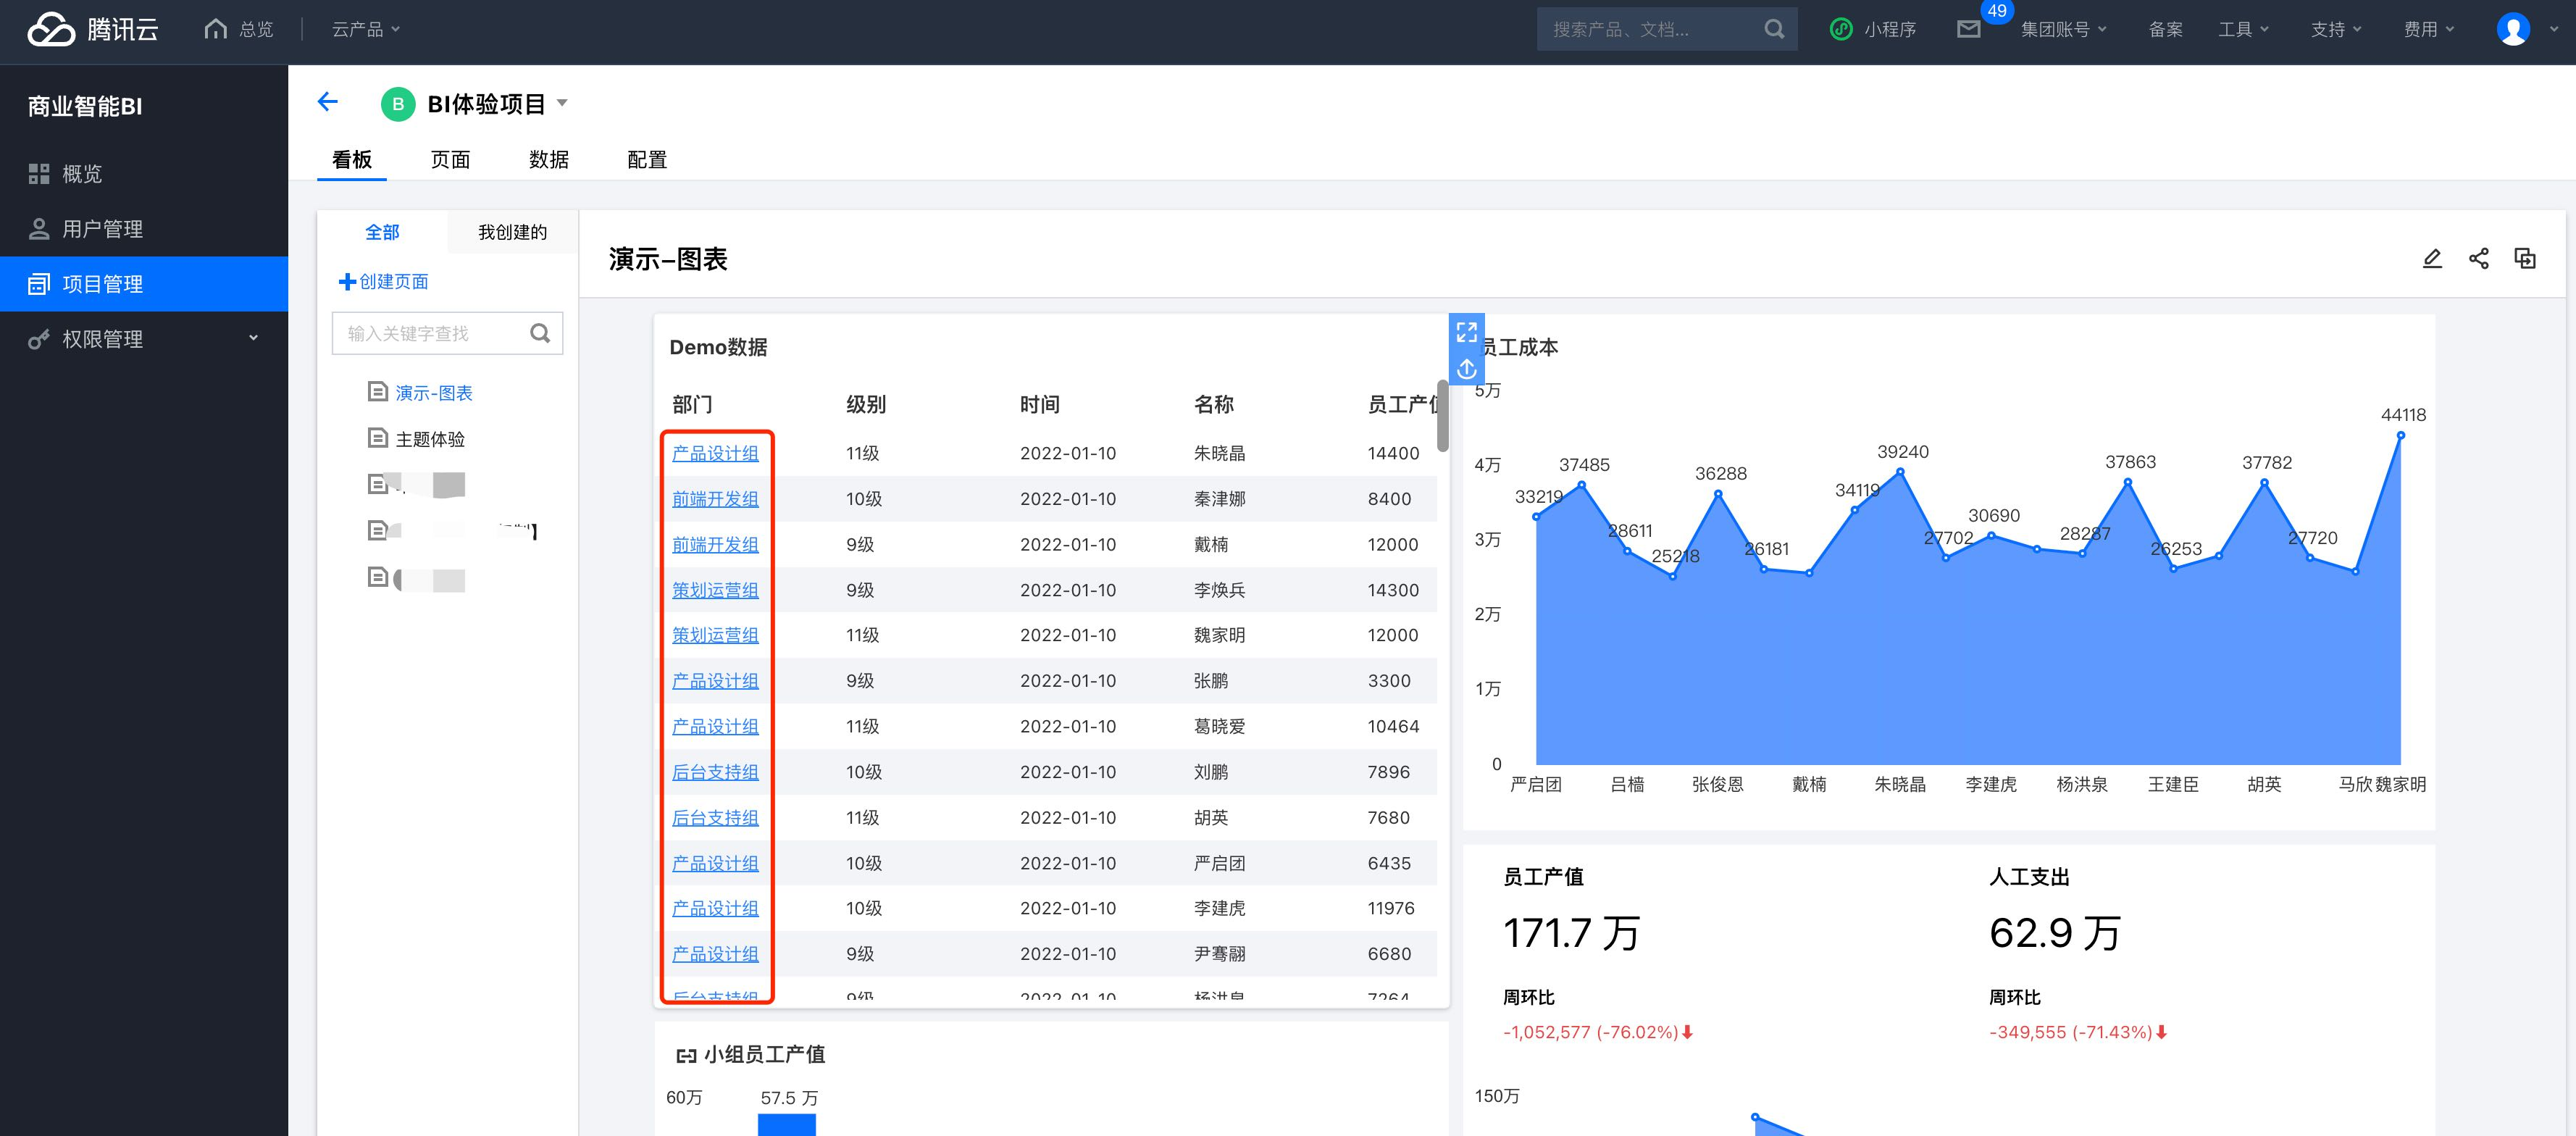This screenshot has height=1136, width=2576.
Task: Switch to 我创建的 tab
Action: (512, 232)
